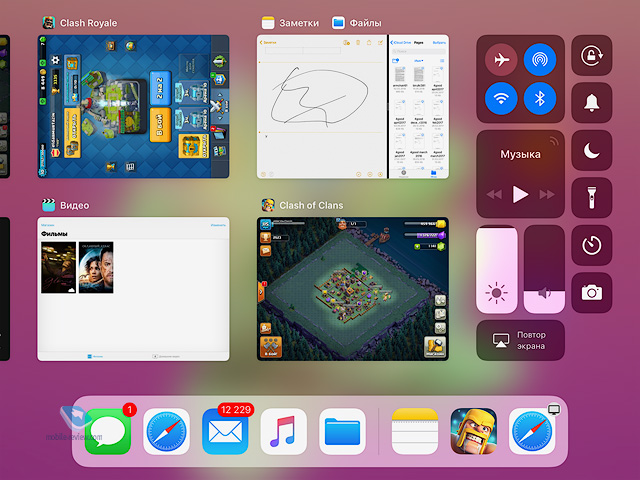Skip to next track in Музыка widget
The image size is (640, 480).
point(547,194)
